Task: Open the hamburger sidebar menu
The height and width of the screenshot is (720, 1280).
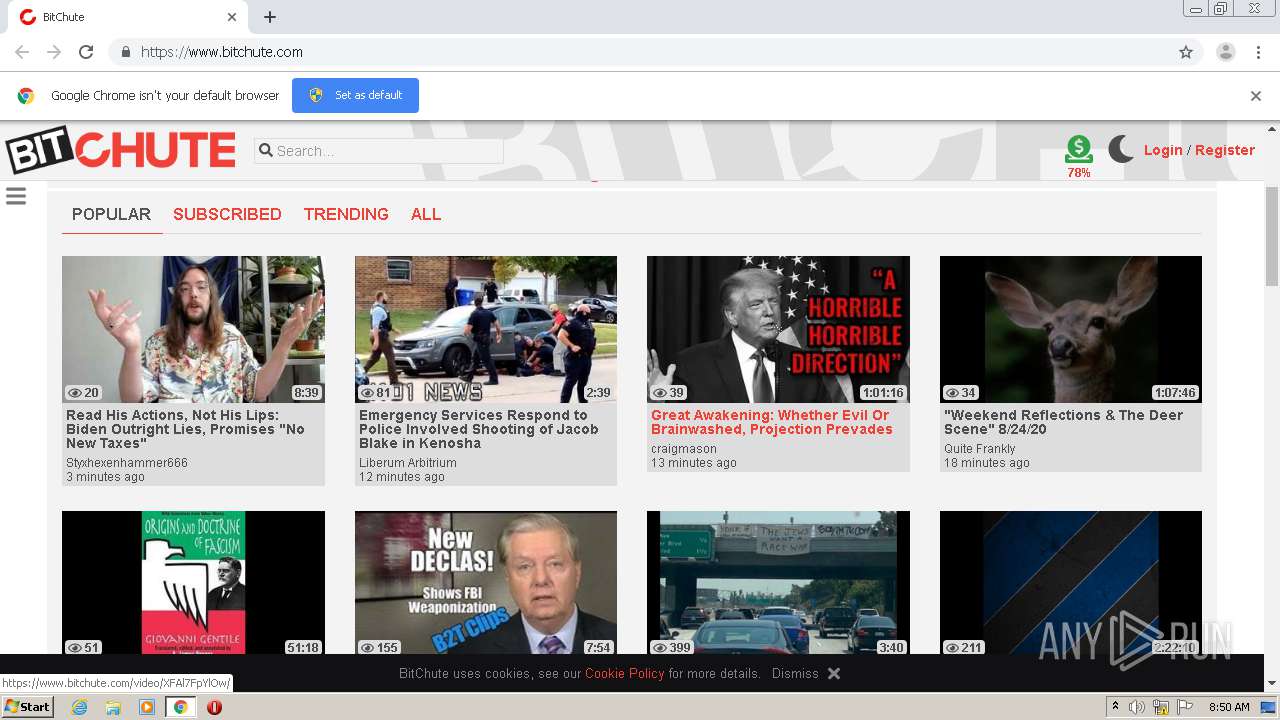Action: tap(16, 196)
